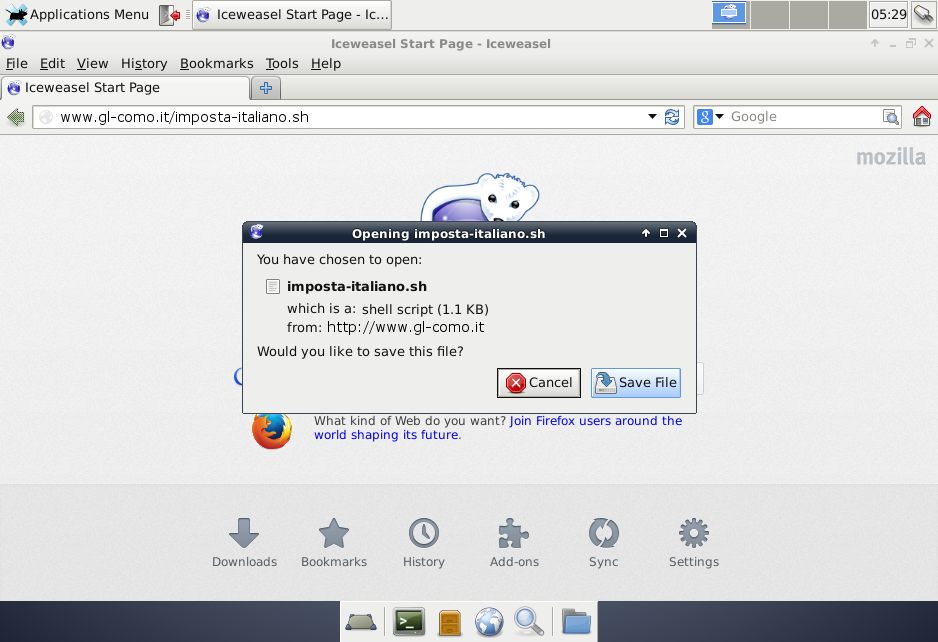Click the notification tray icon in top panel

(924, 15)
